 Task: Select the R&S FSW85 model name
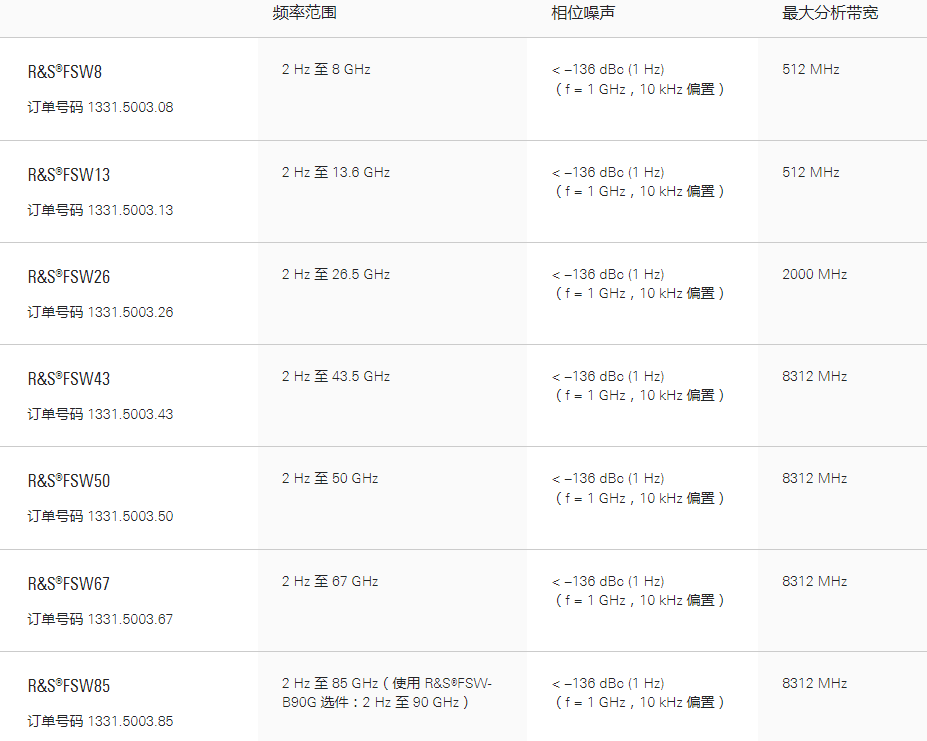[x=69, y=686]
